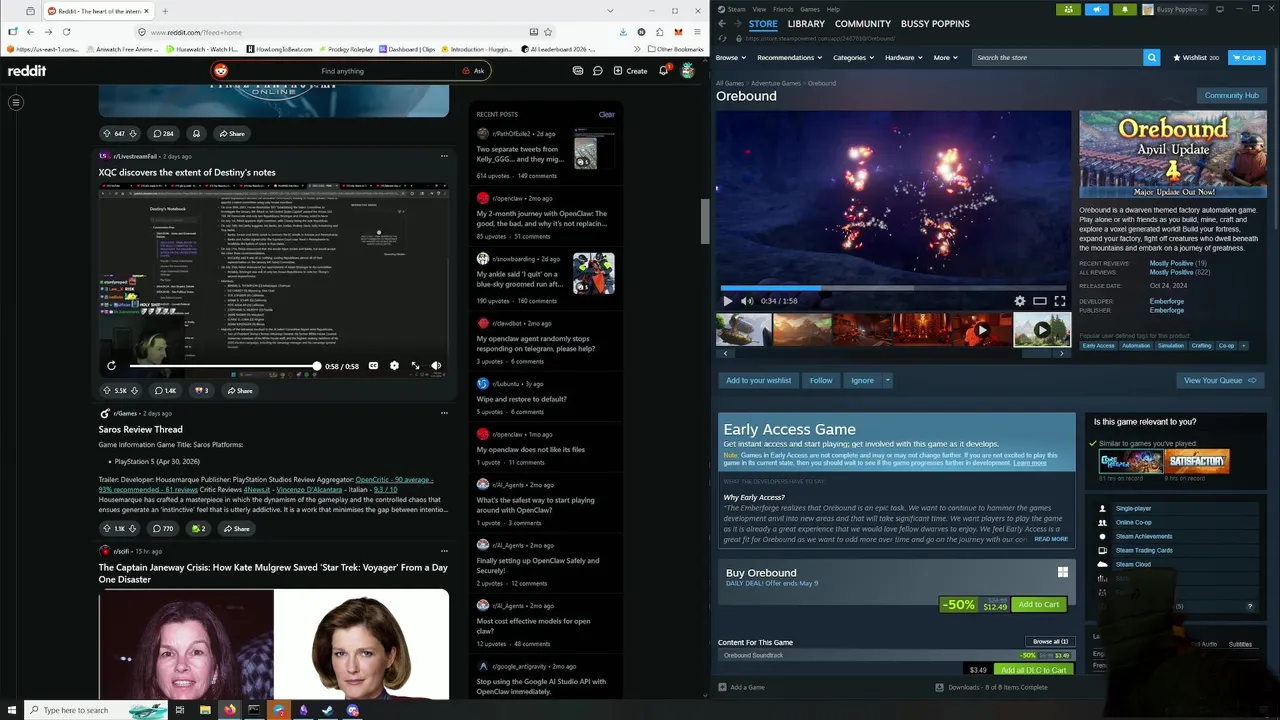The width and height of the screenshot is (1280, 720).
Task: Expand the Steam More dropdown
Action: (x=945, y=58)
